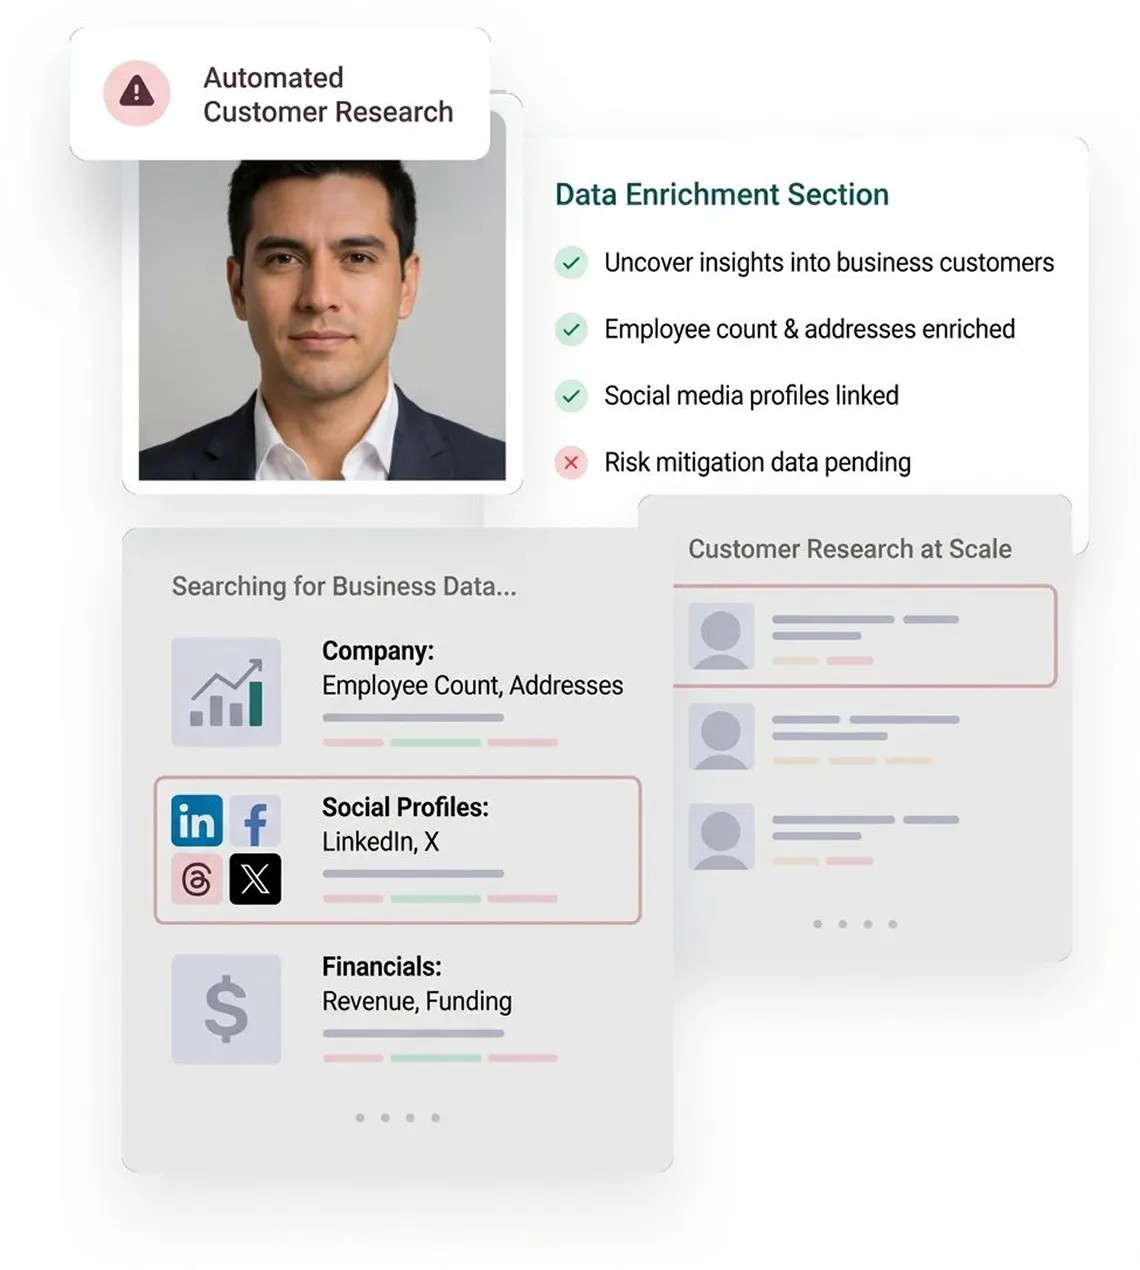Click the Data Enrichment Section heading
The image size is (1140, 1270).
[x=721, y=194]
